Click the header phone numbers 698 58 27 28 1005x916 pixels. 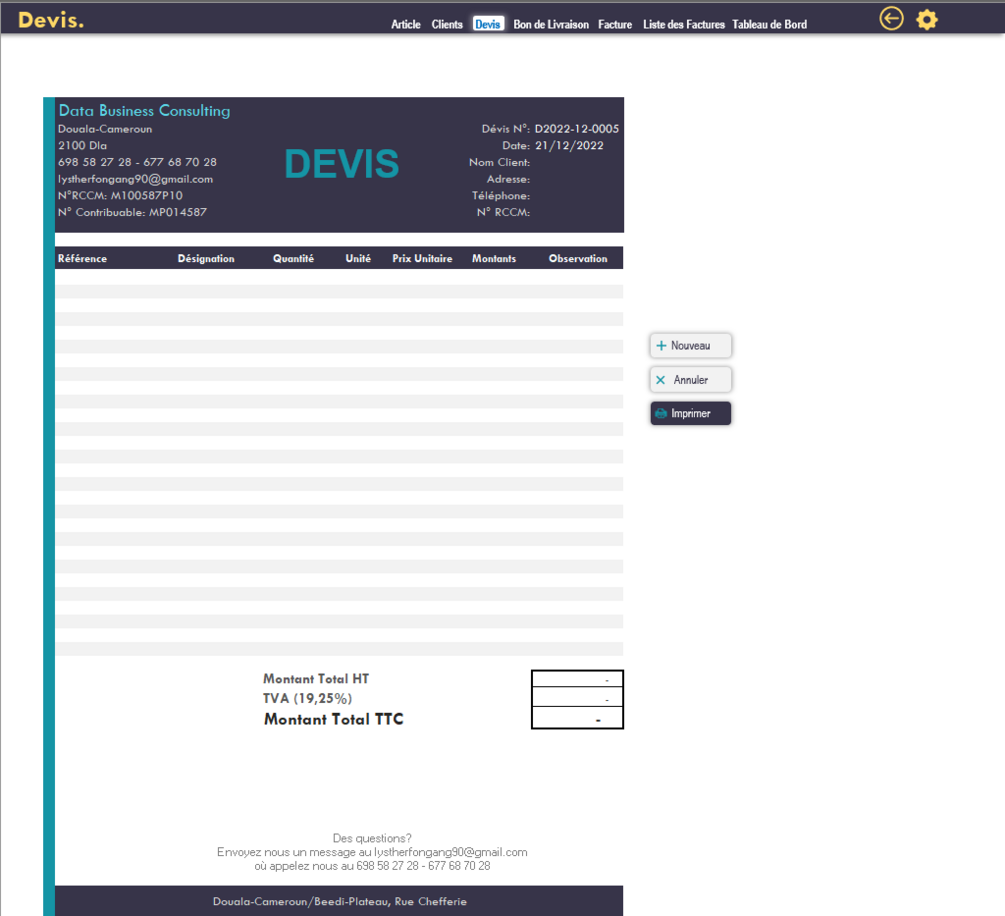137,162
